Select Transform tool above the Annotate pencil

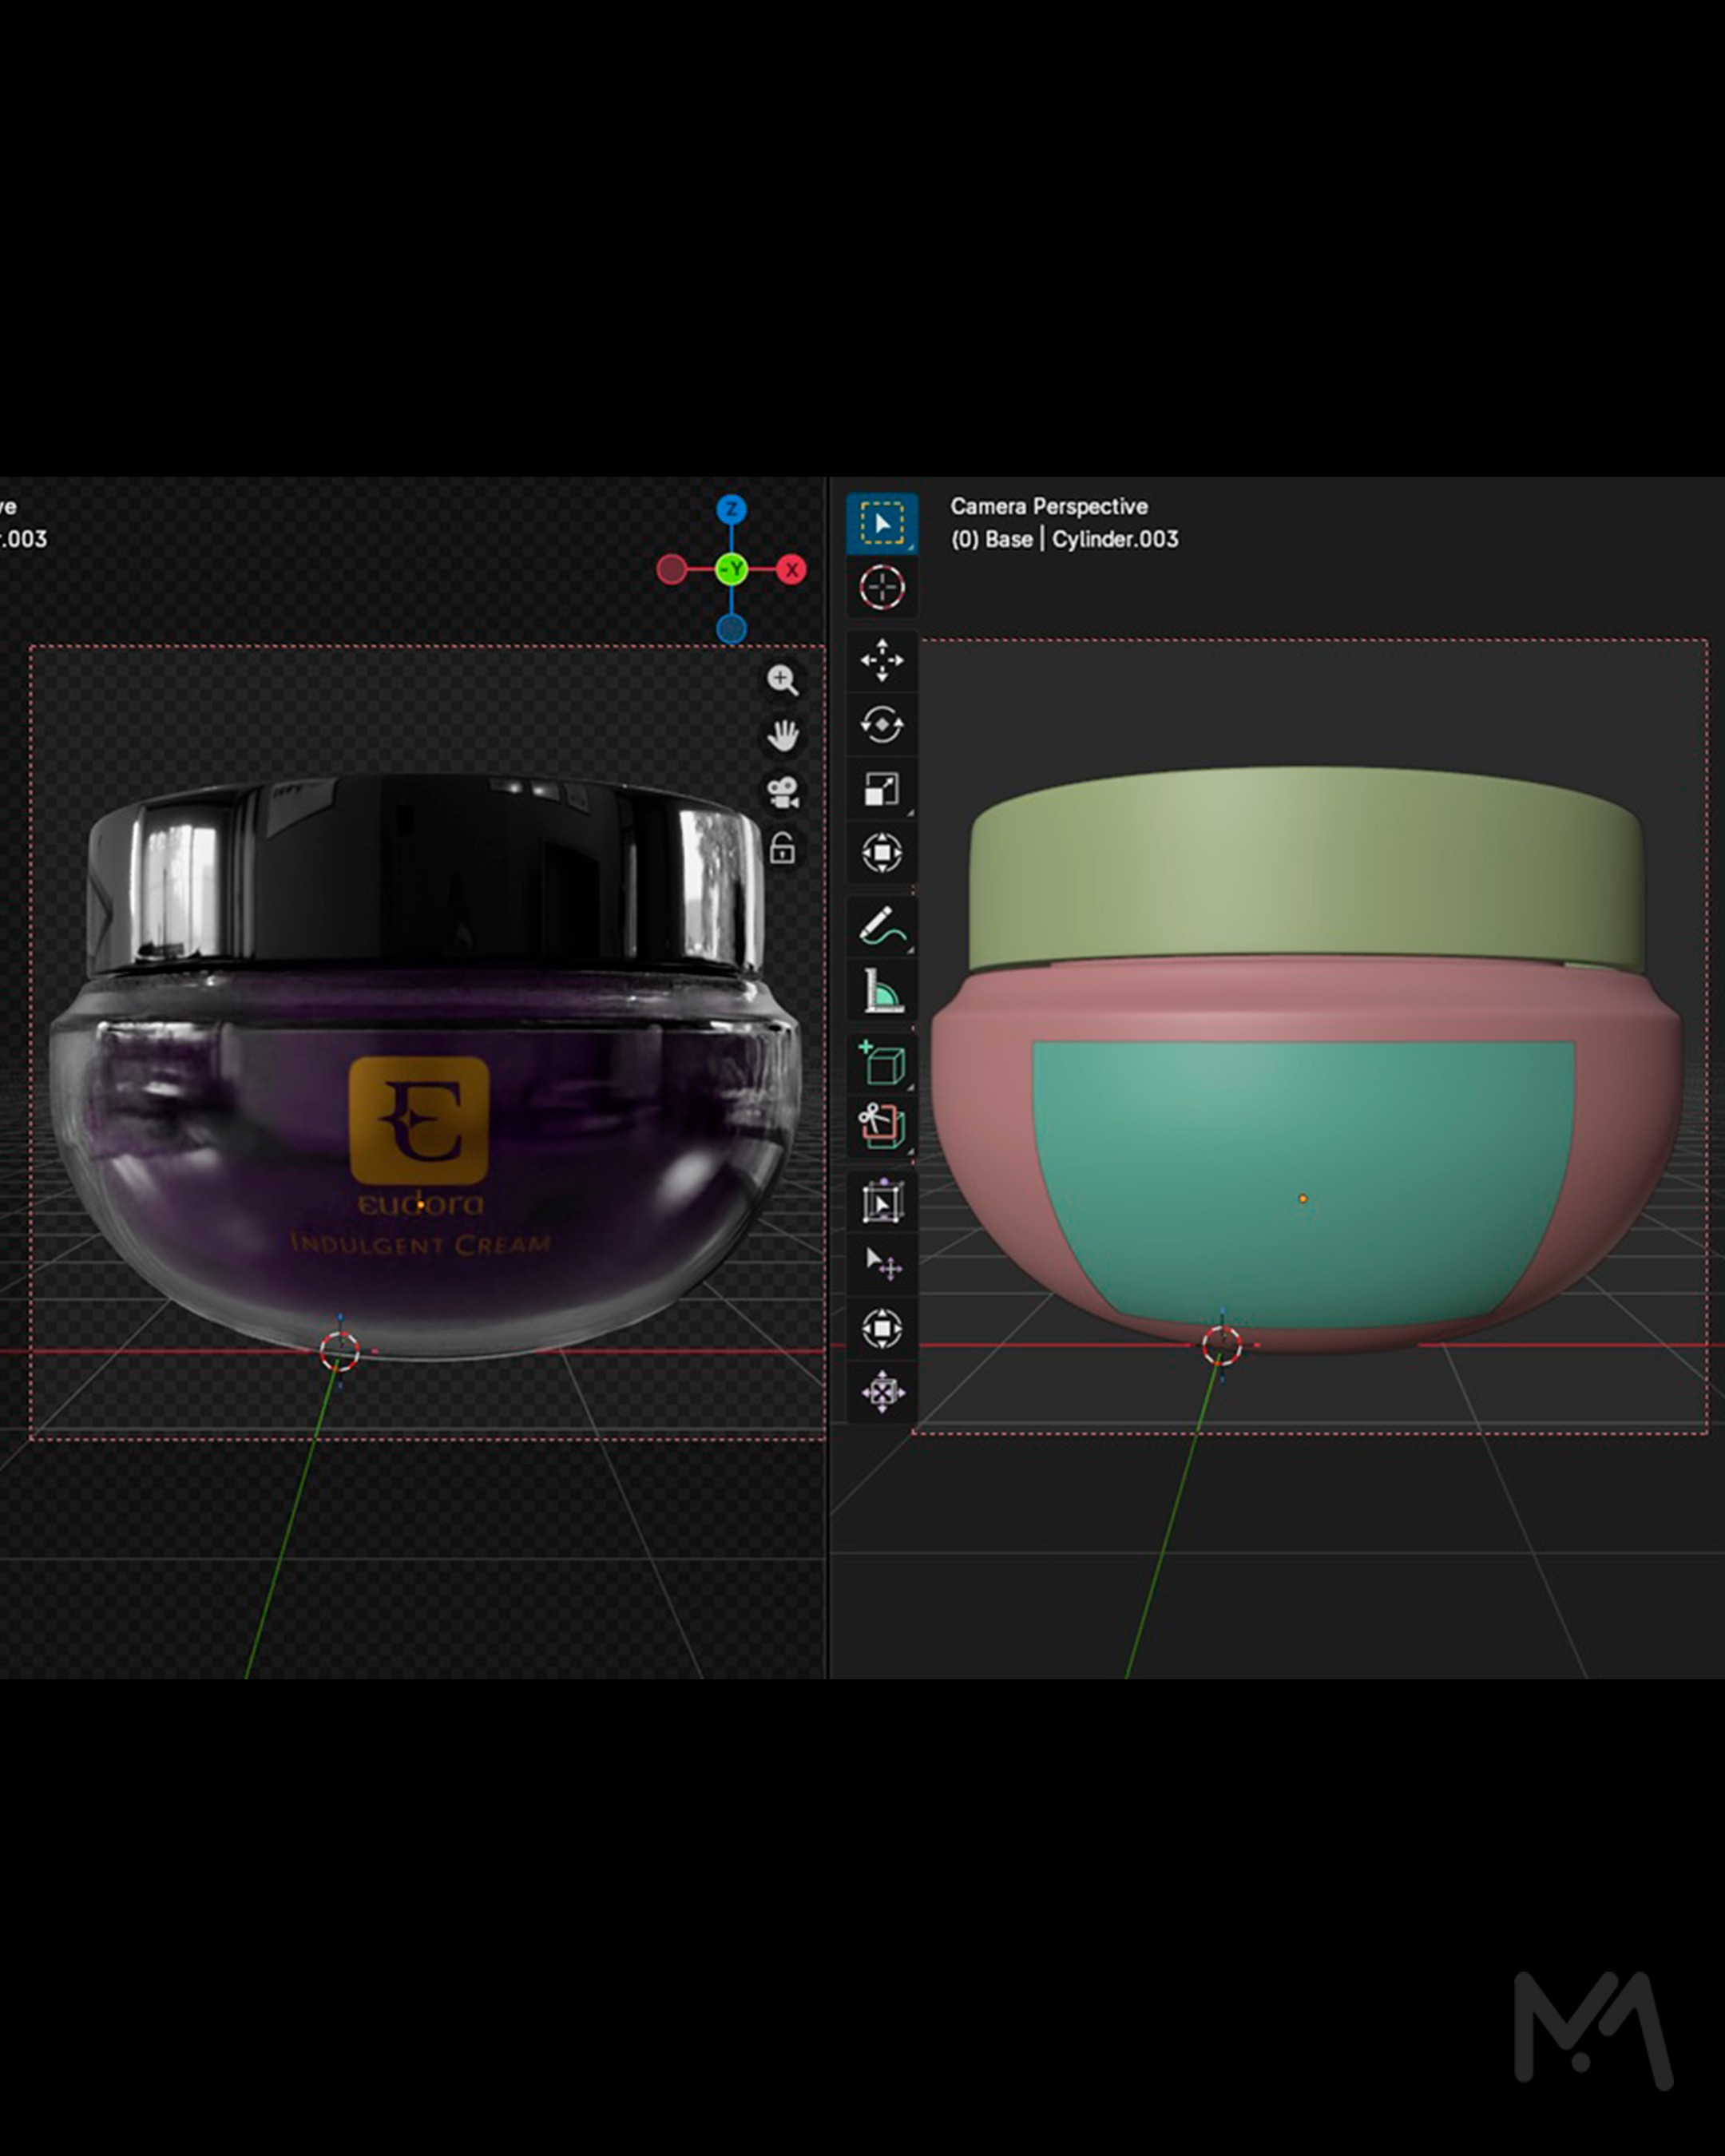click(881, 853)
